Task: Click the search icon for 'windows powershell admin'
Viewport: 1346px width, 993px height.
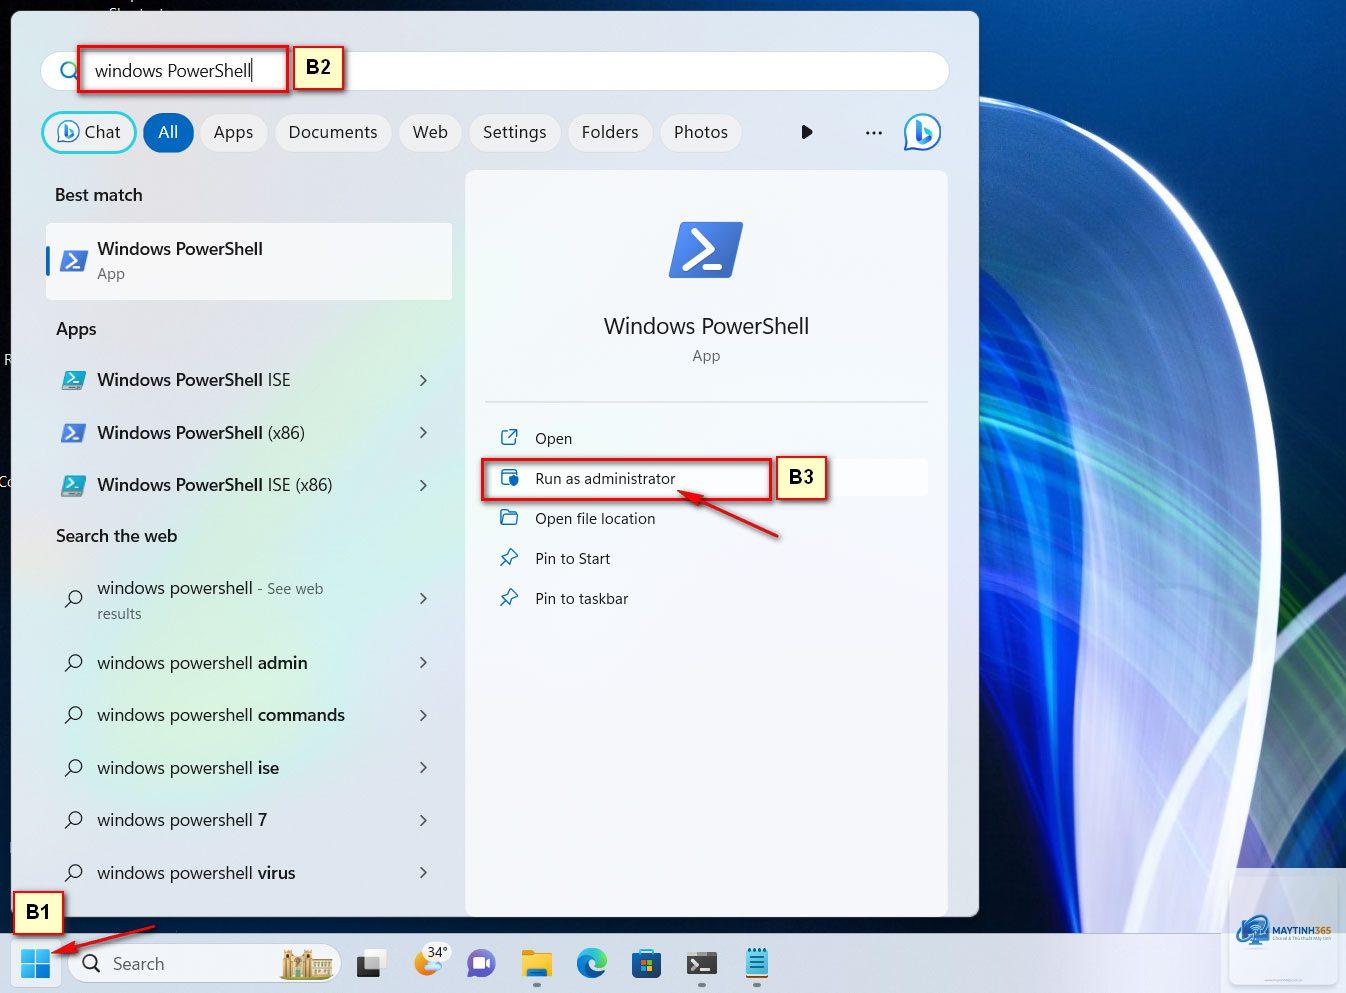Action: pos(73,663)
